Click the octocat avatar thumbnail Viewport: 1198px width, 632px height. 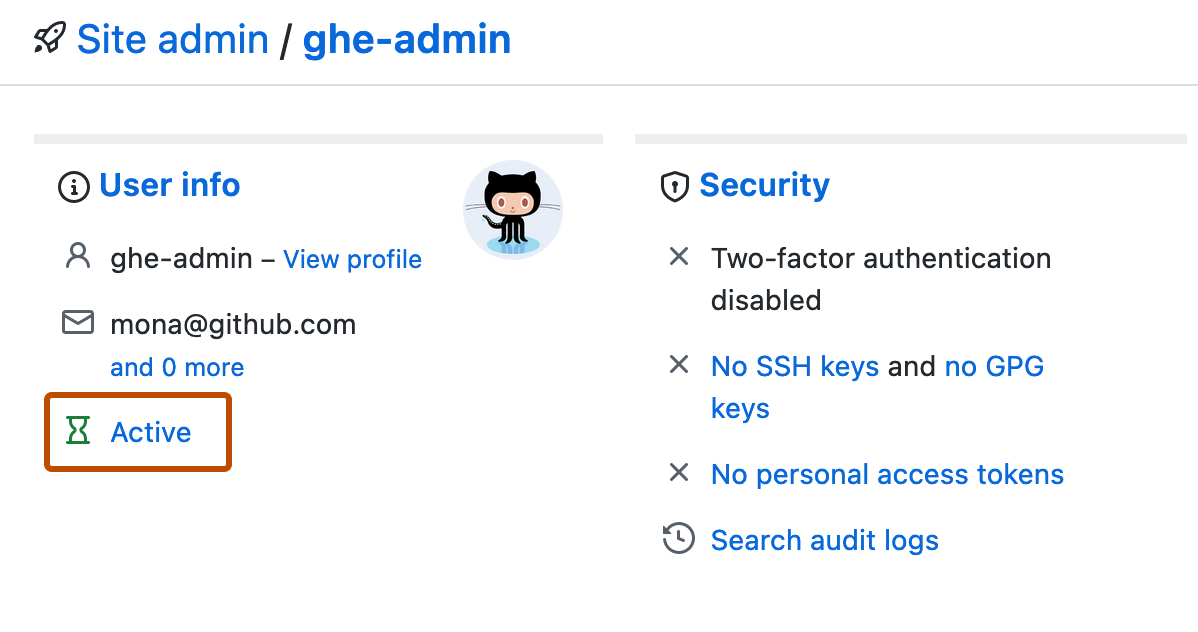[512, 210]
